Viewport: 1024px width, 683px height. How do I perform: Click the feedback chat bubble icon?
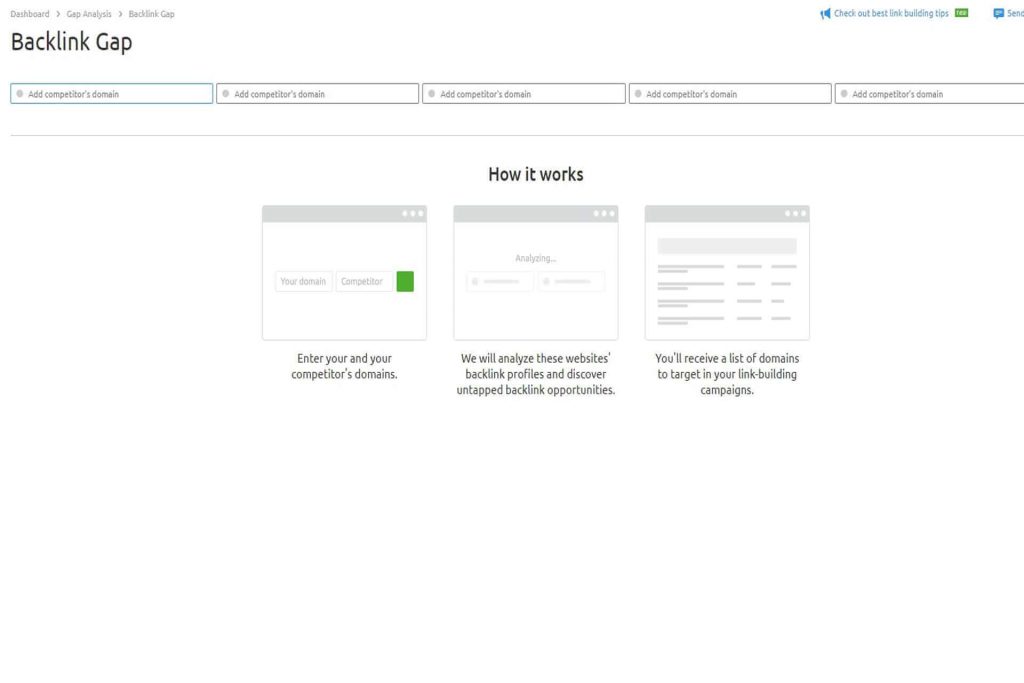999,13
